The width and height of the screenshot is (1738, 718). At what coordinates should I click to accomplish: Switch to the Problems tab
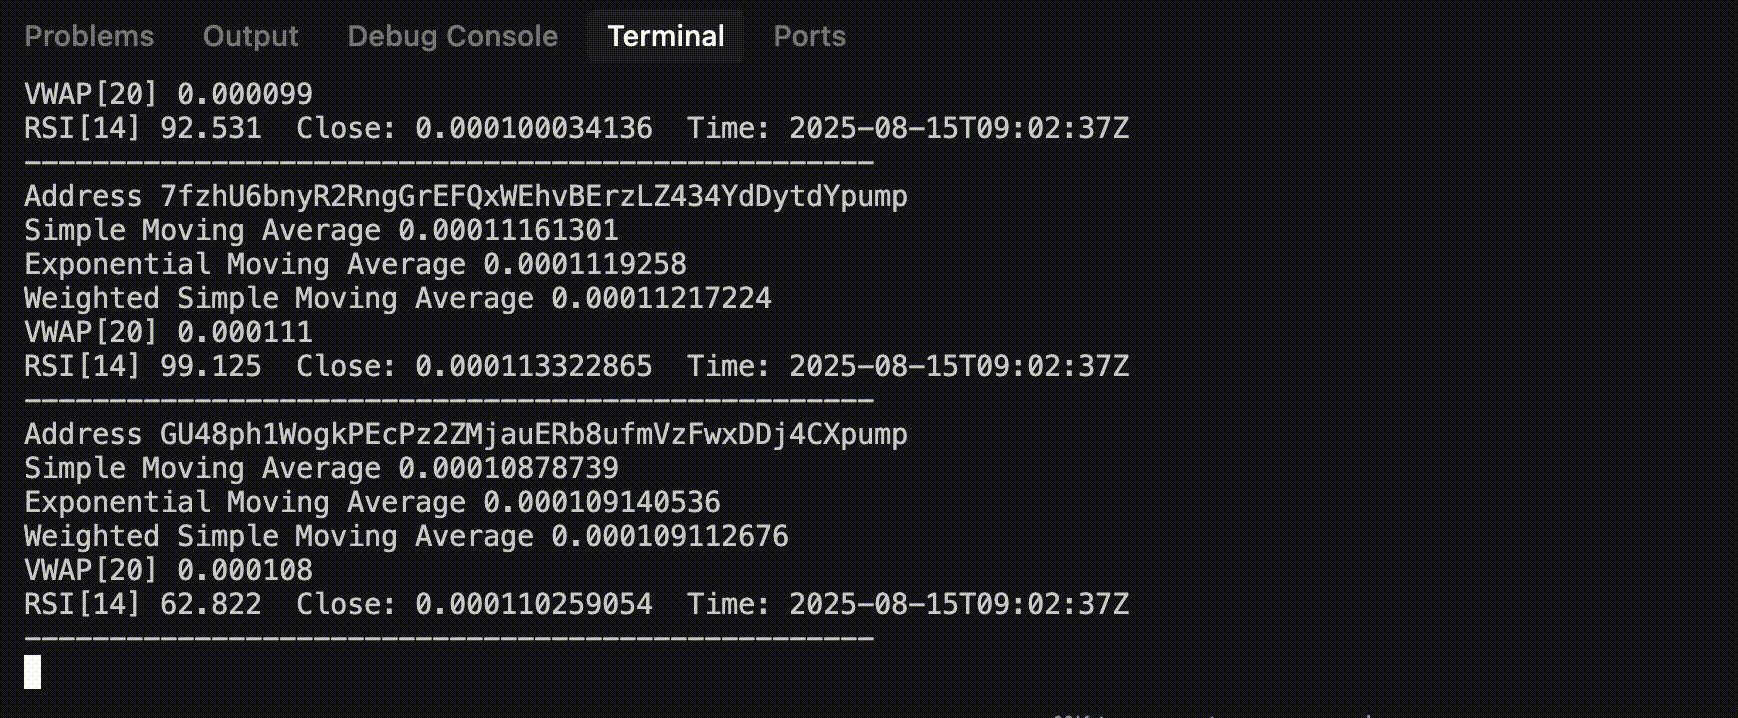89,36
